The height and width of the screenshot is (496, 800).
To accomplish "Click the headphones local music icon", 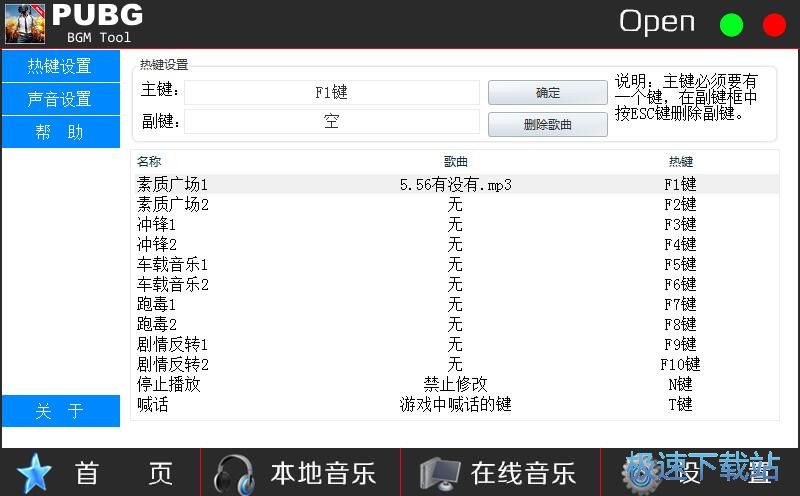I will coord(234,474).
